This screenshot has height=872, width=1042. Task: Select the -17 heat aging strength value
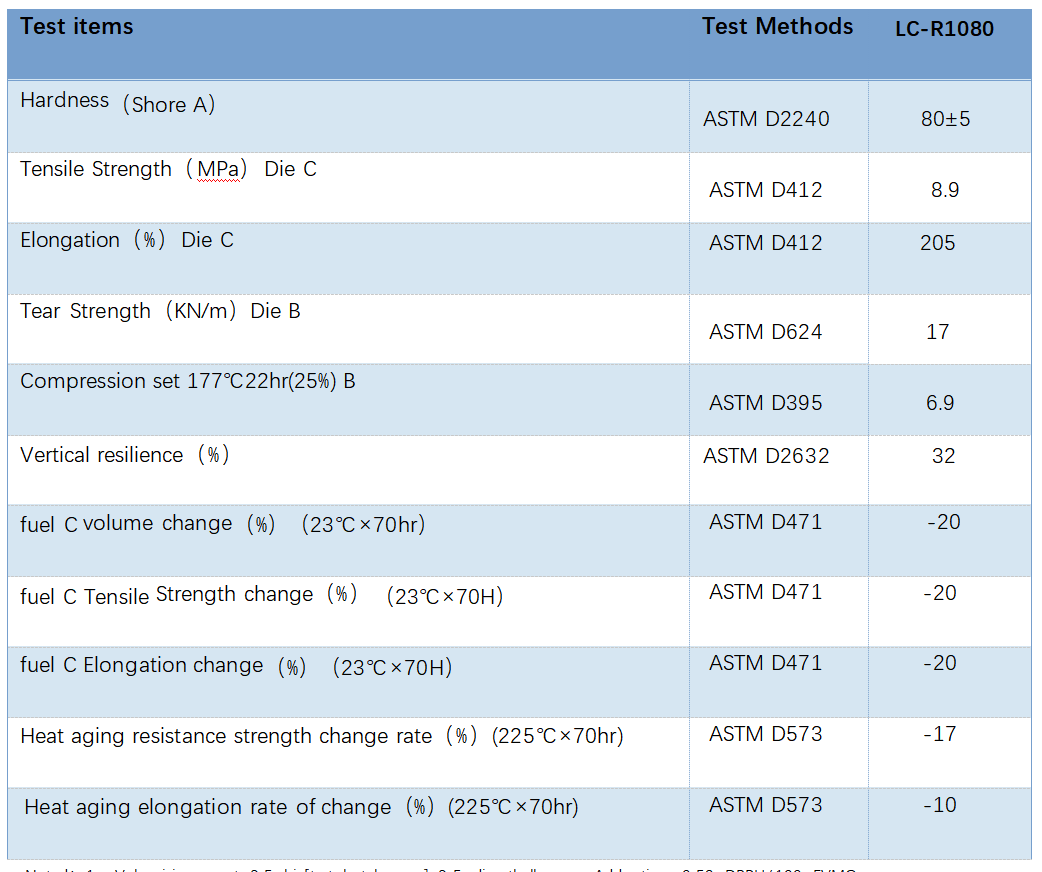(x=939, y=734)
